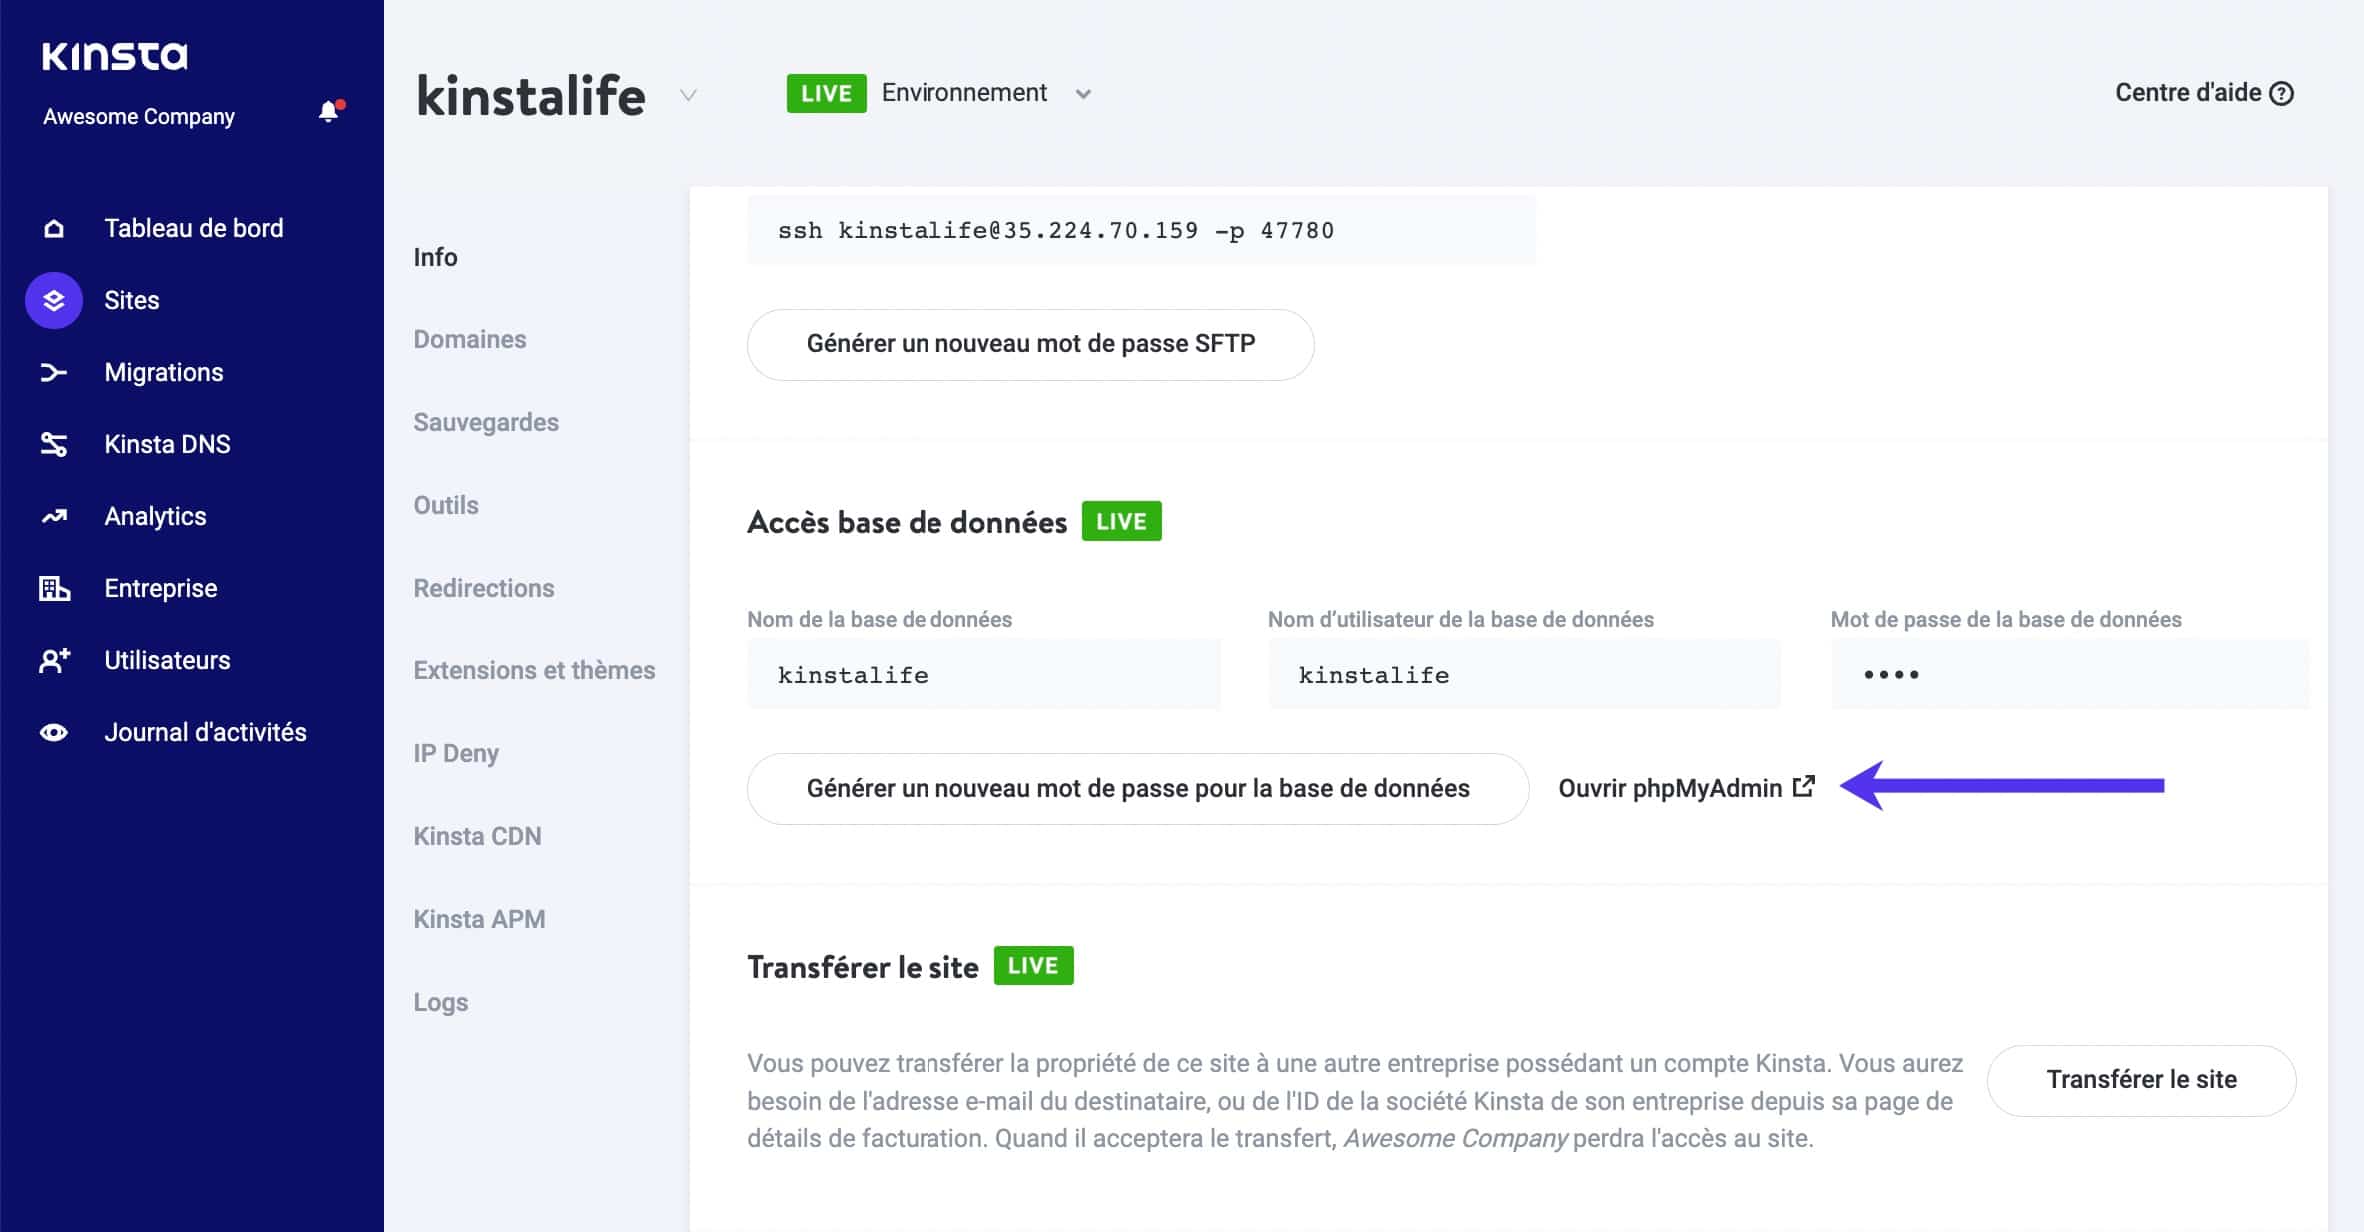Viewport: 2364px width, 1232px height.
Task: Select the IP Deny menu item
Action: [x=456, y=752]
